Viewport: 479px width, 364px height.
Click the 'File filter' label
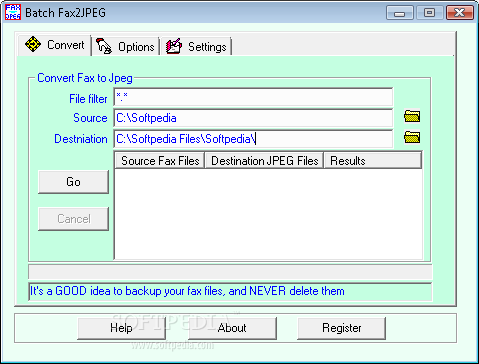pos(88,99)
